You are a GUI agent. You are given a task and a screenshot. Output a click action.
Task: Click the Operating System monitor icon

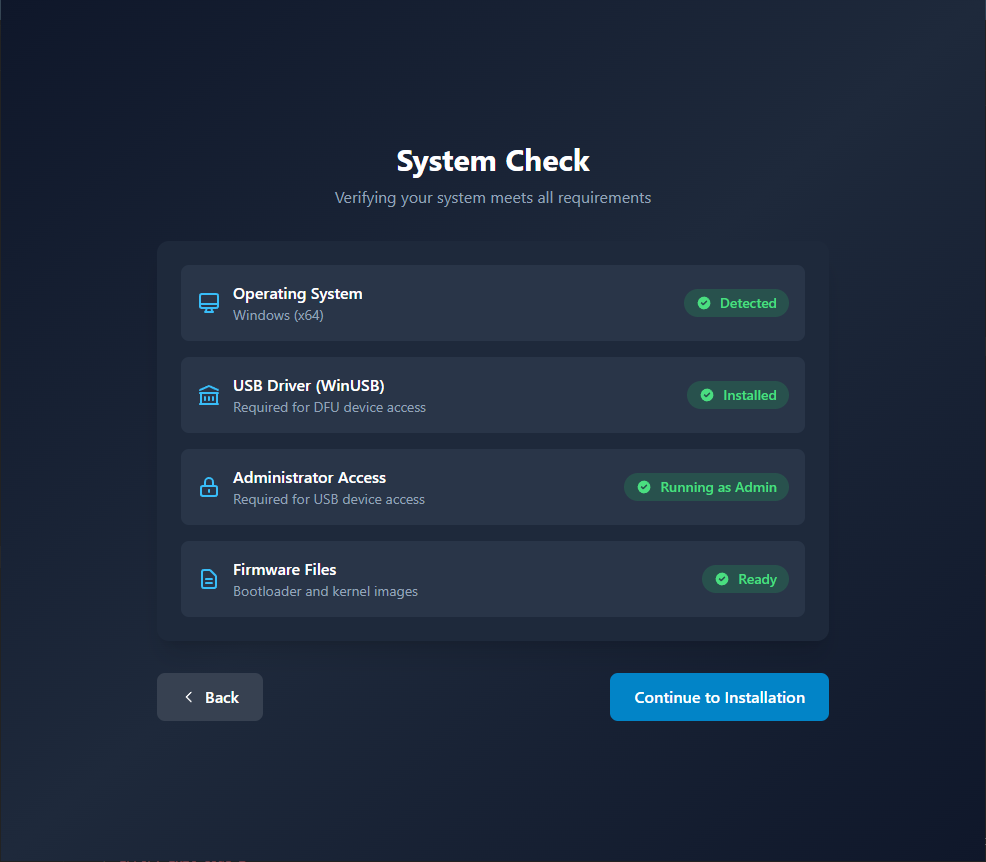pyautogui.click(x=208, y=302)
